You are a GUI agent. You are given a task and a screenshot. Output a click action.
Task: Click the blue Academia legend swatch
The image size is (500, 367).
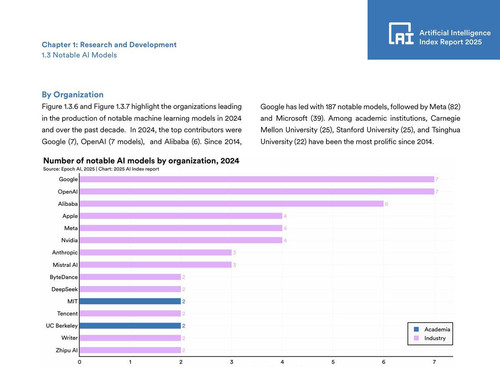[416, 329]
